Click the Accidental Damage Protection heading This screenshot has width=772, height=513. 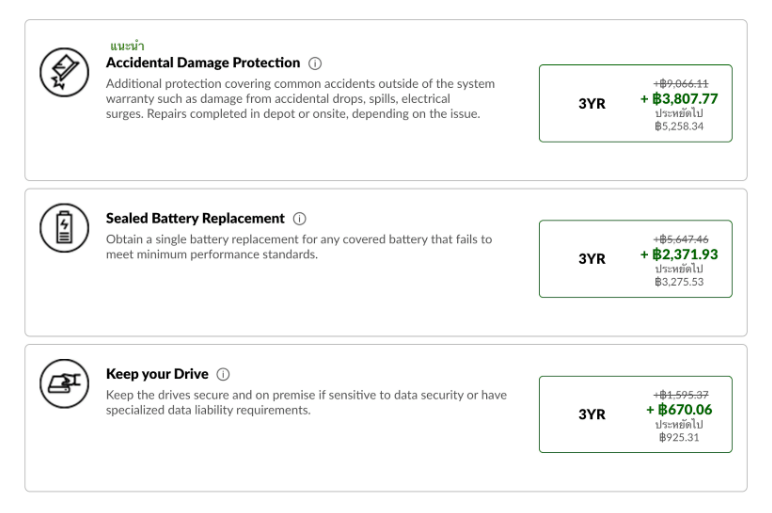point(203,63)
